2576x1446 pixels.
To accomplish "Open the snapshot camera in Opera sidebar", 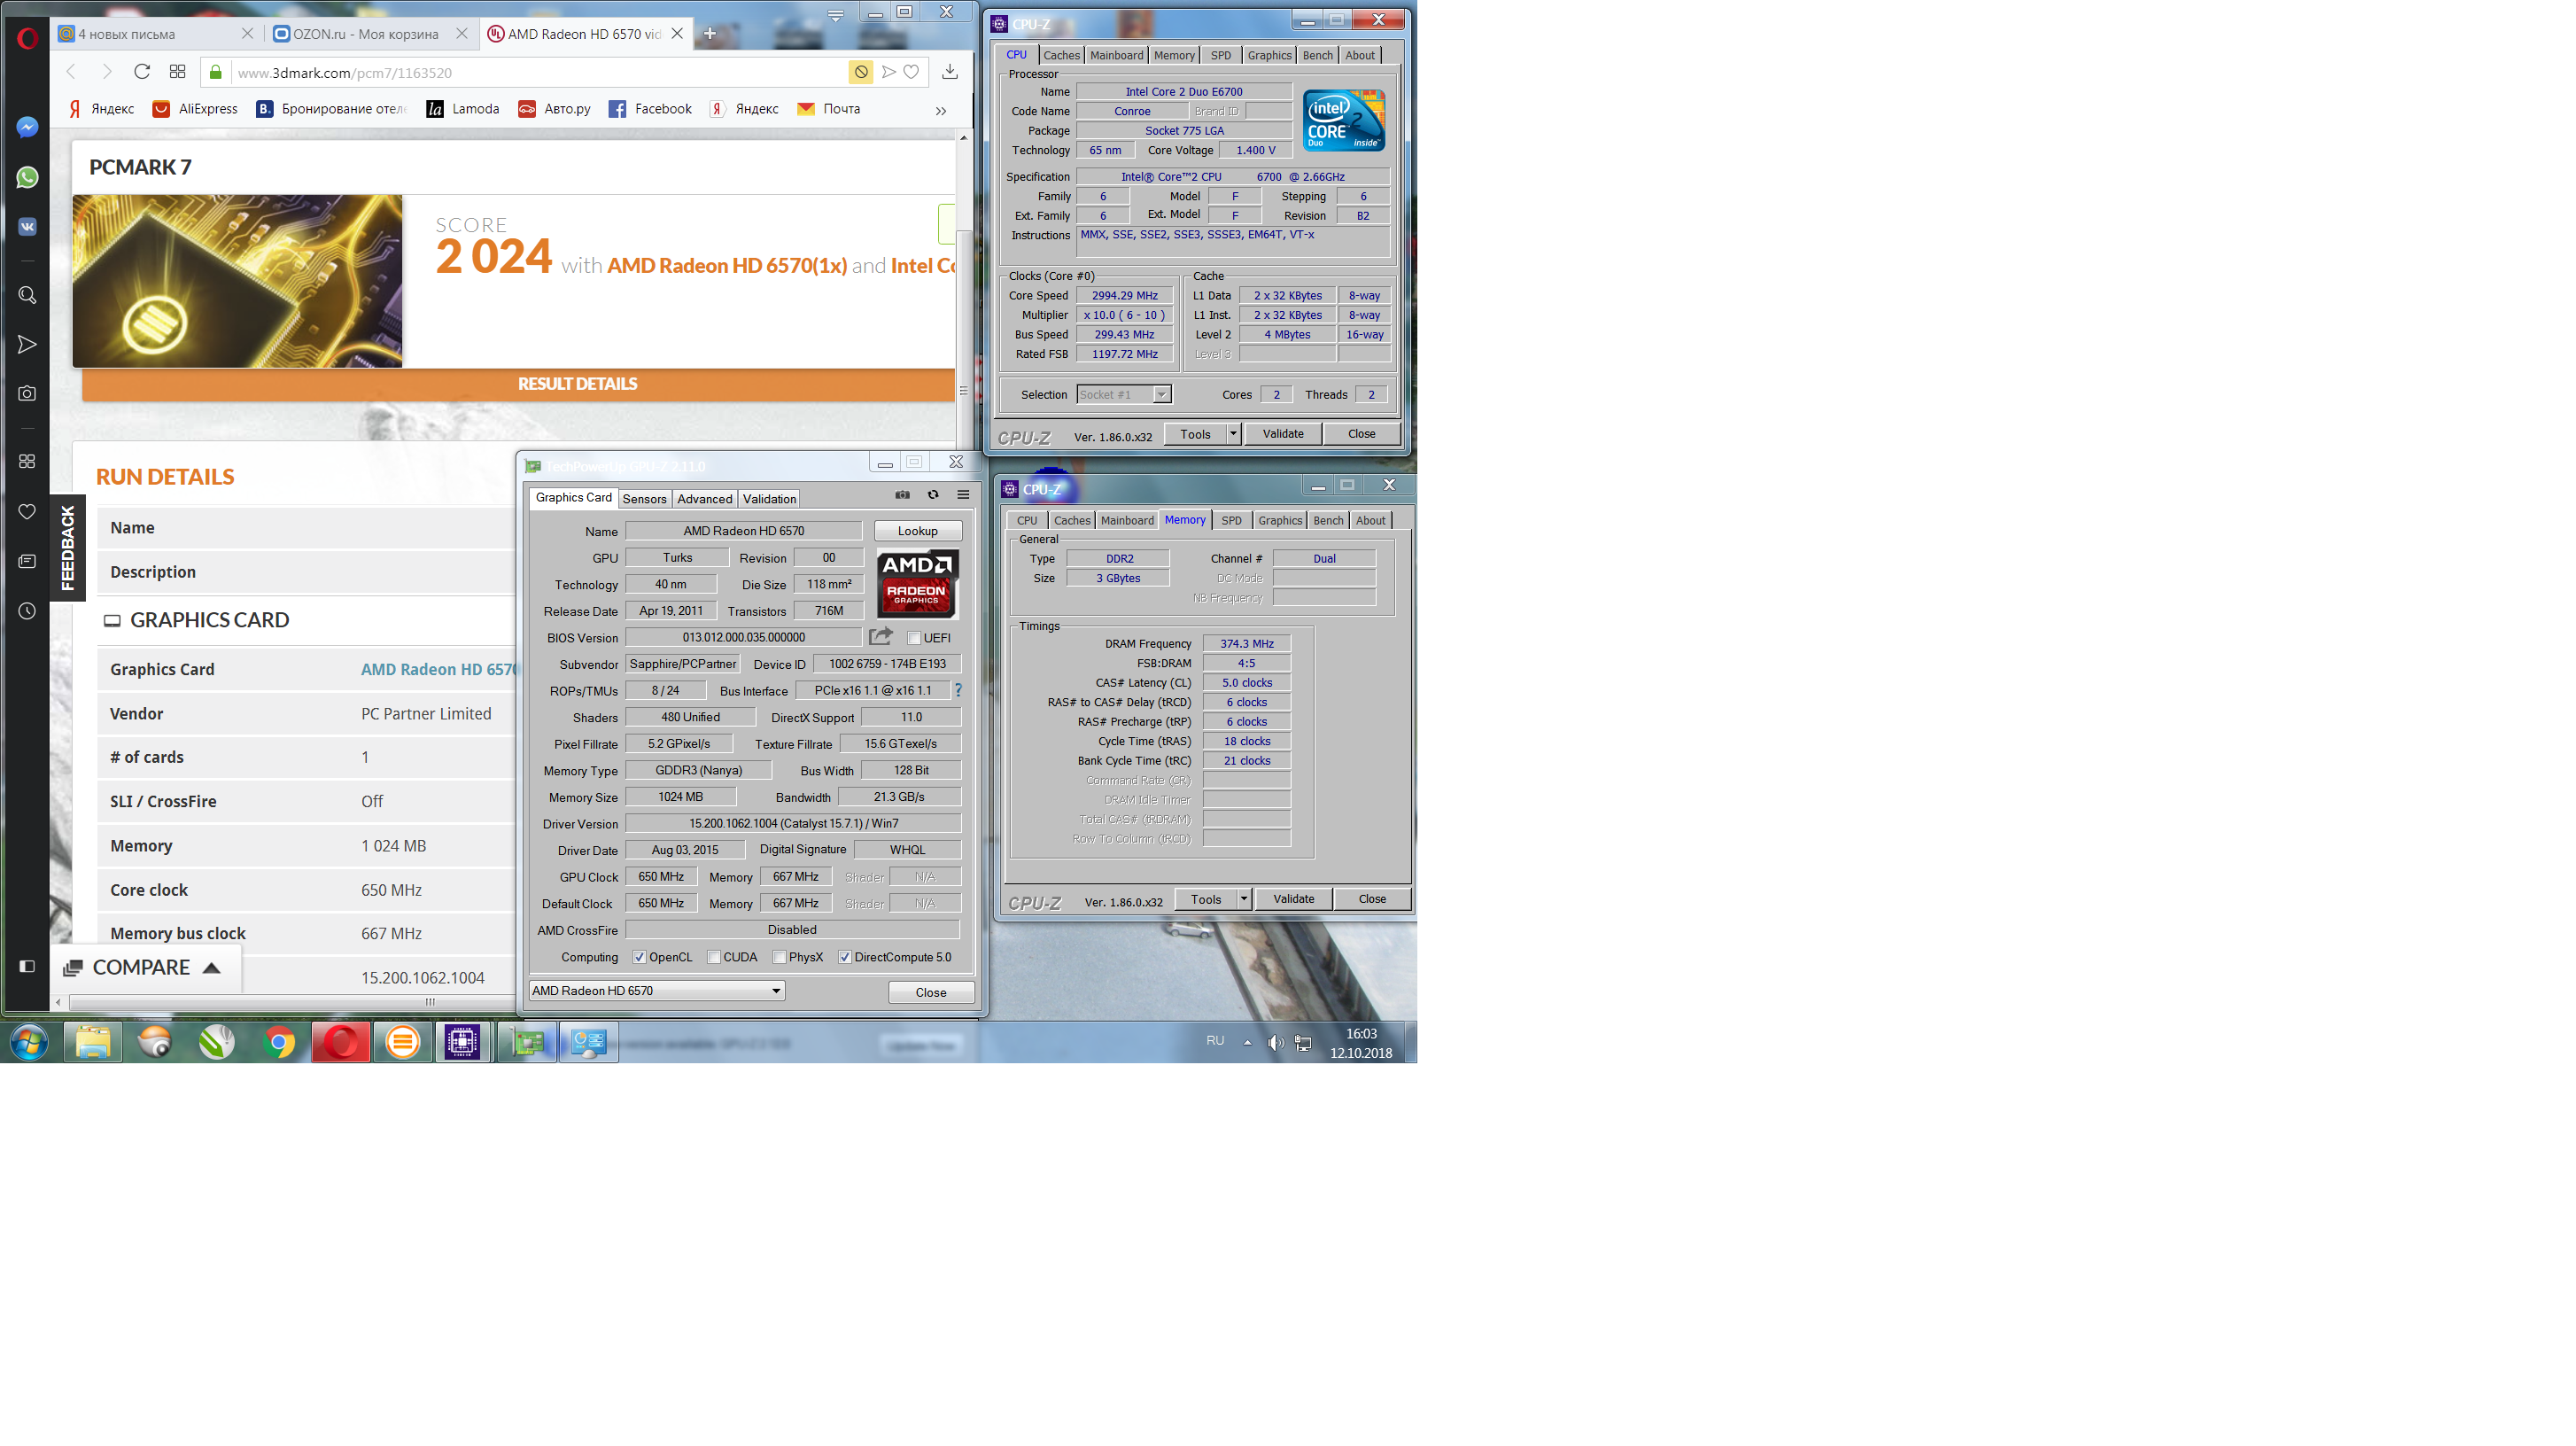I will 27,394.
